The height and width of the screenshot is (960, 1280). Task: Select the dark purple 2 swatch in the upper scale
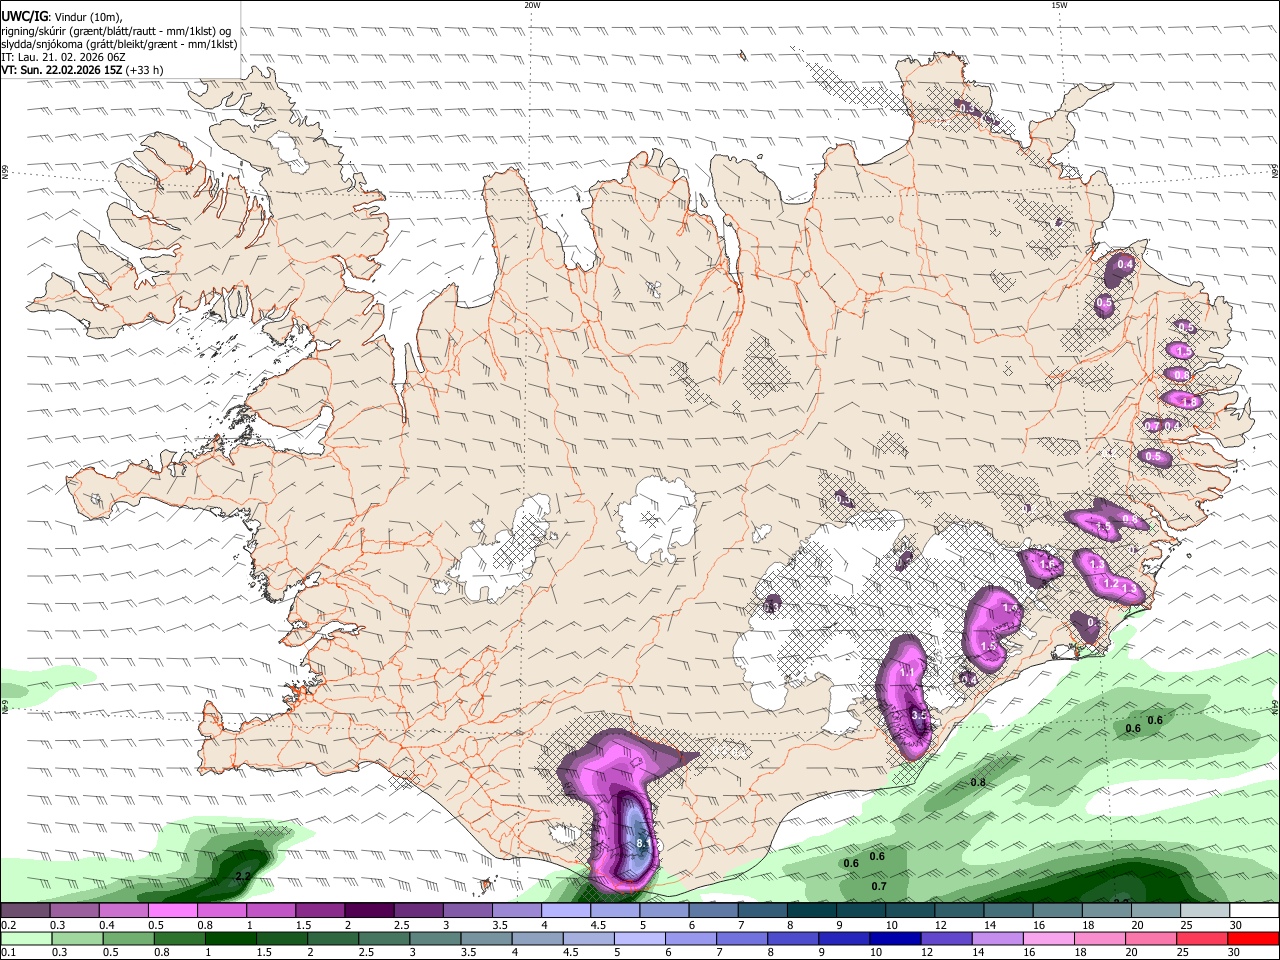(x=369, y=910)
